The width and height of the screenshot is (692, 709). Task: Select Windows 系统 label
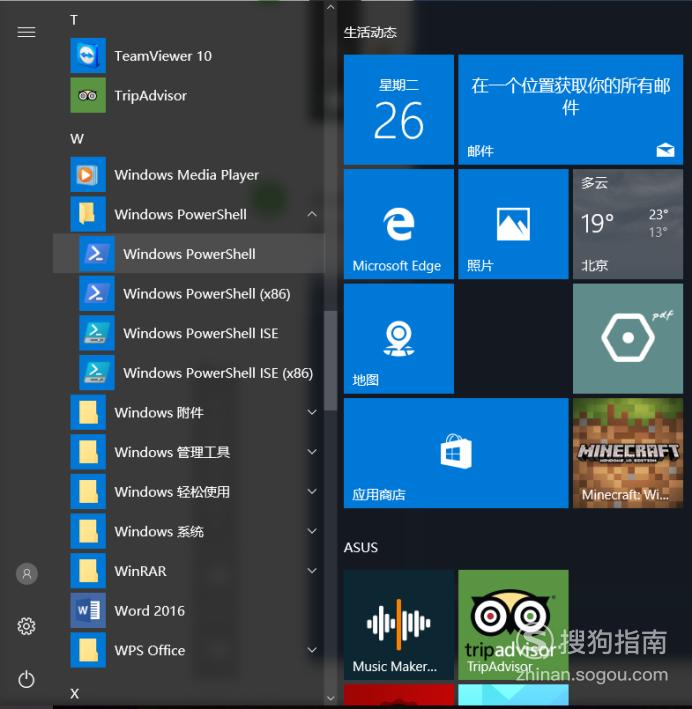pyautogui.click(x=159, y=532)
